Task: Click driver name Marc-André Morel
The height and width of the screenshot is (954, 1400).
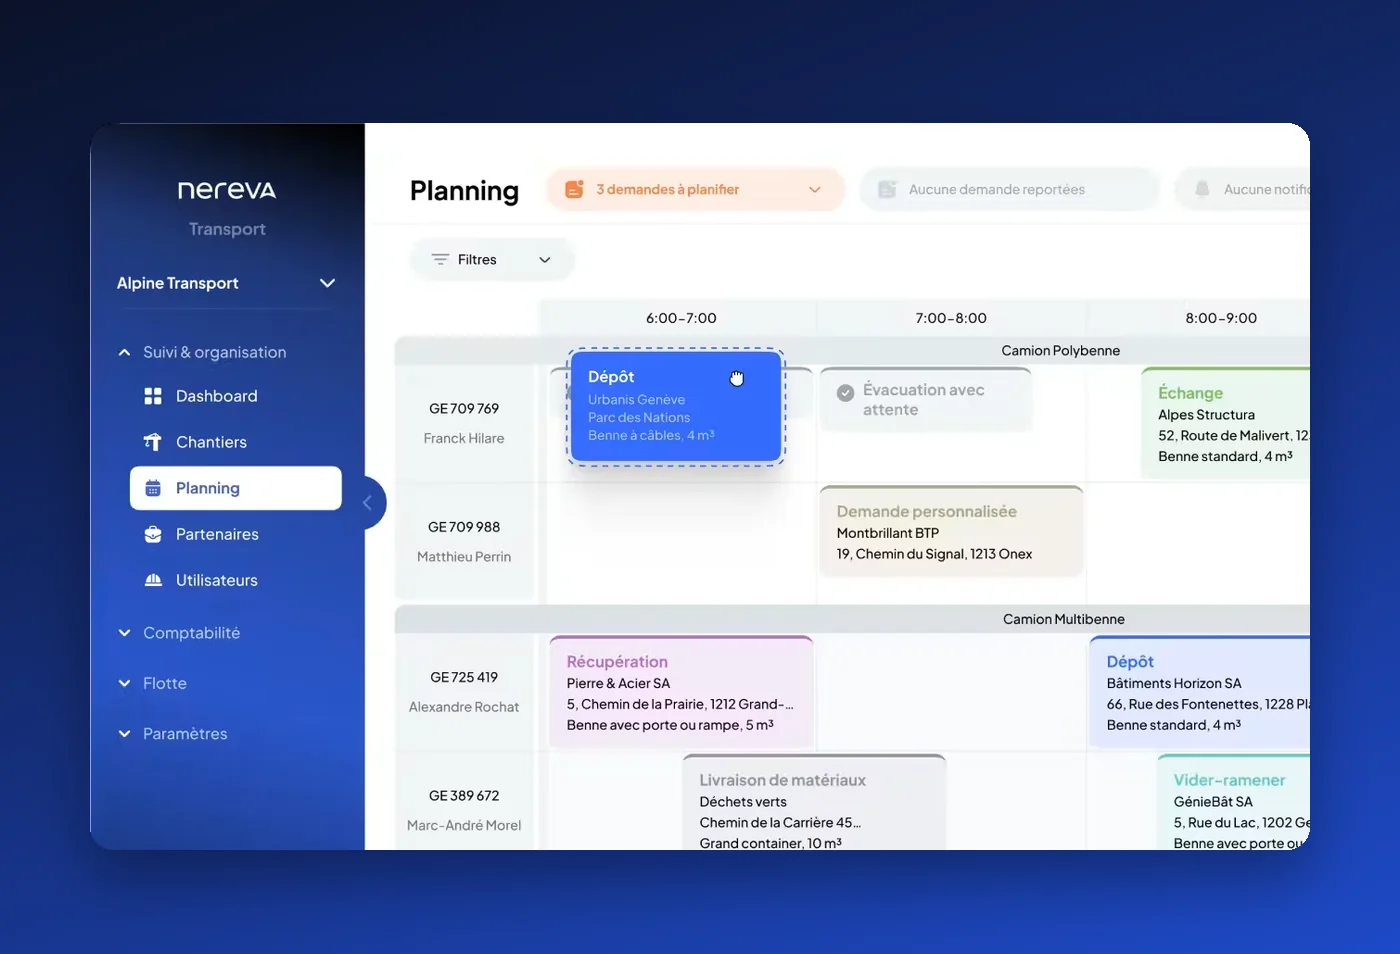Action: [x=464, y=826]
